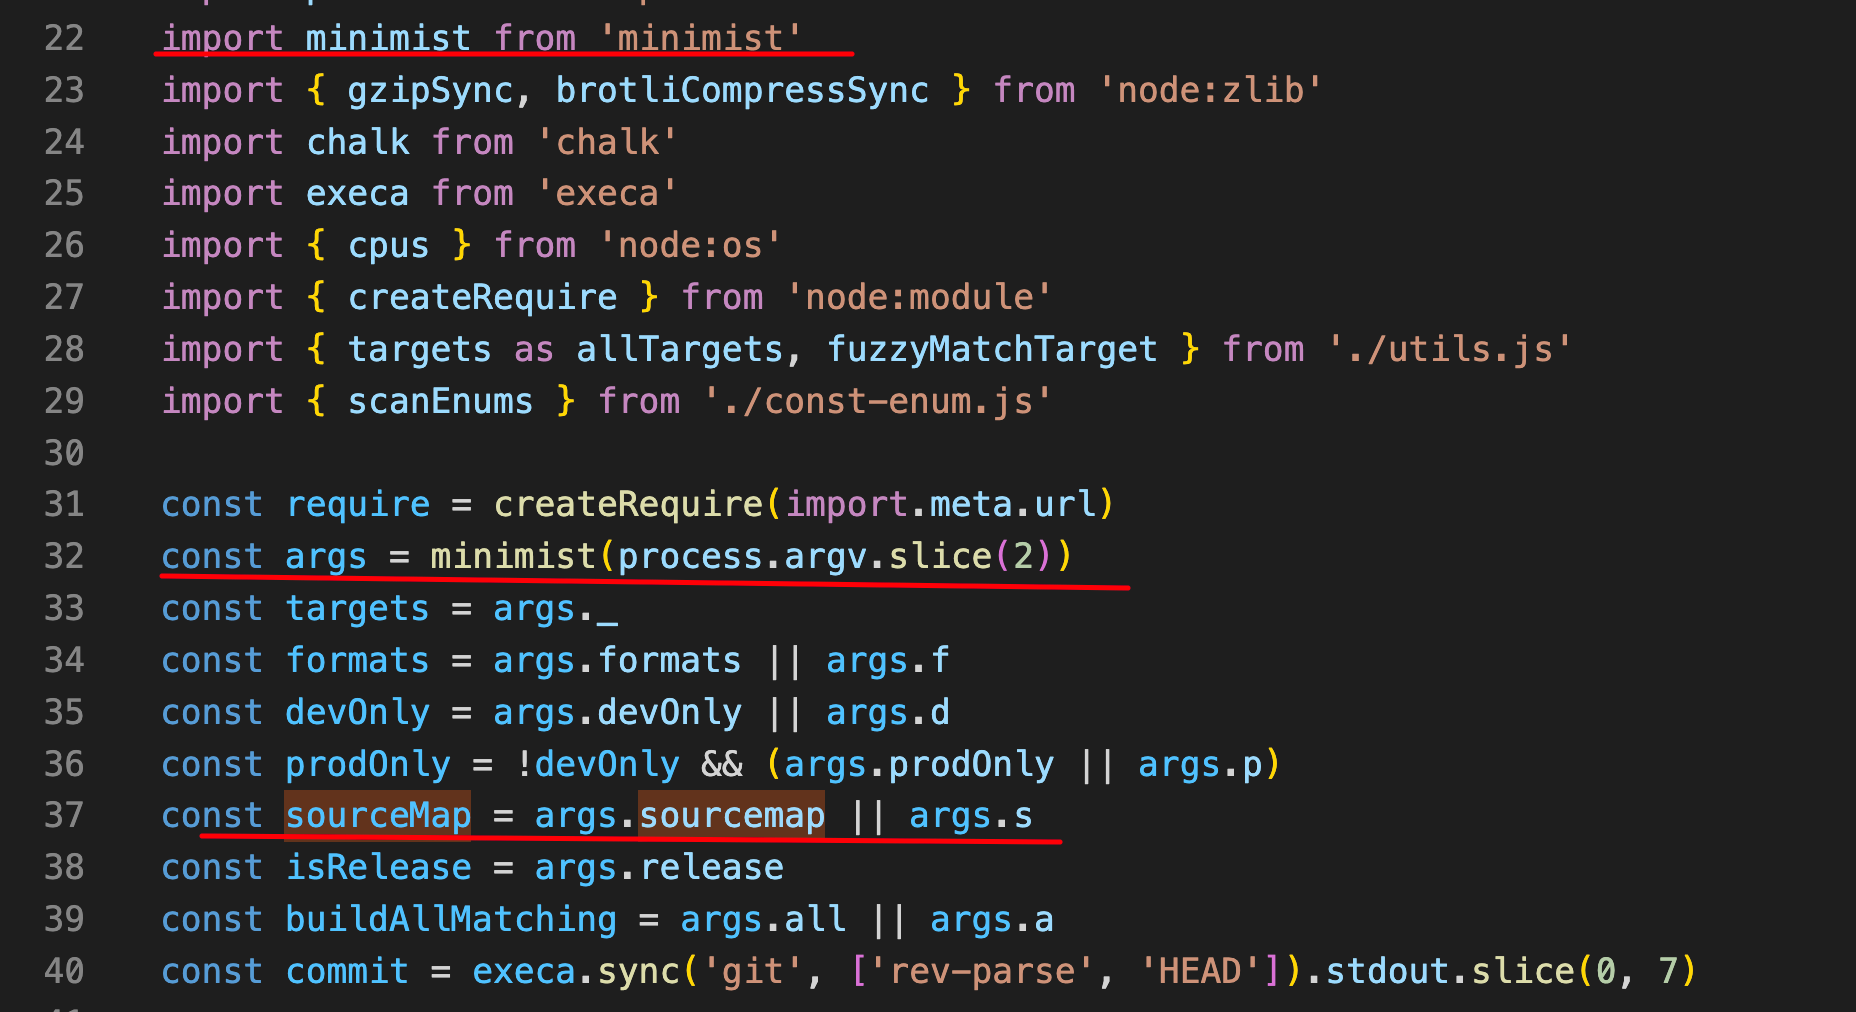Click the createRequire call on line 31

pos(628,504)
